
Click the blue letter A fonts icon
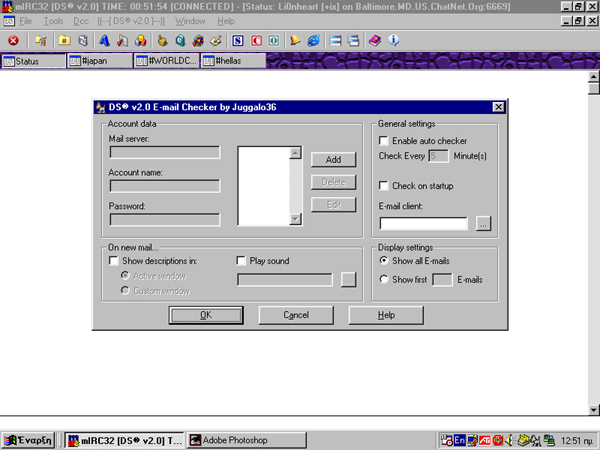coord(104,41)
